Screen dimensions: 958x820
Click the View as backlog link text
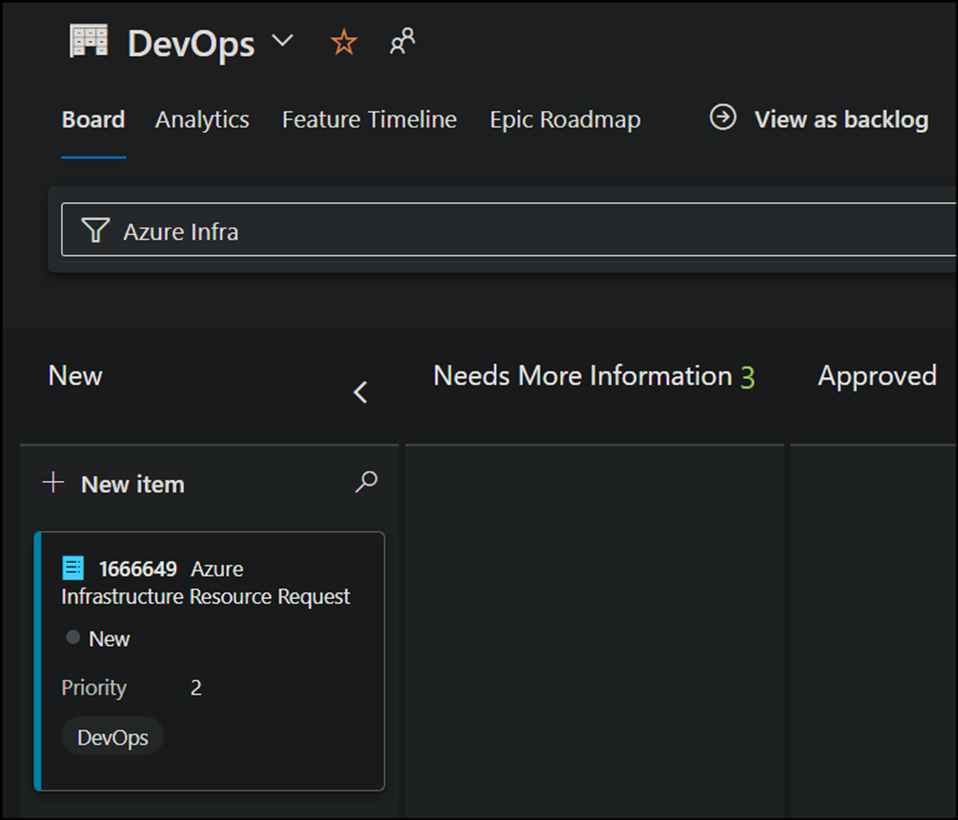pos(841,120)
